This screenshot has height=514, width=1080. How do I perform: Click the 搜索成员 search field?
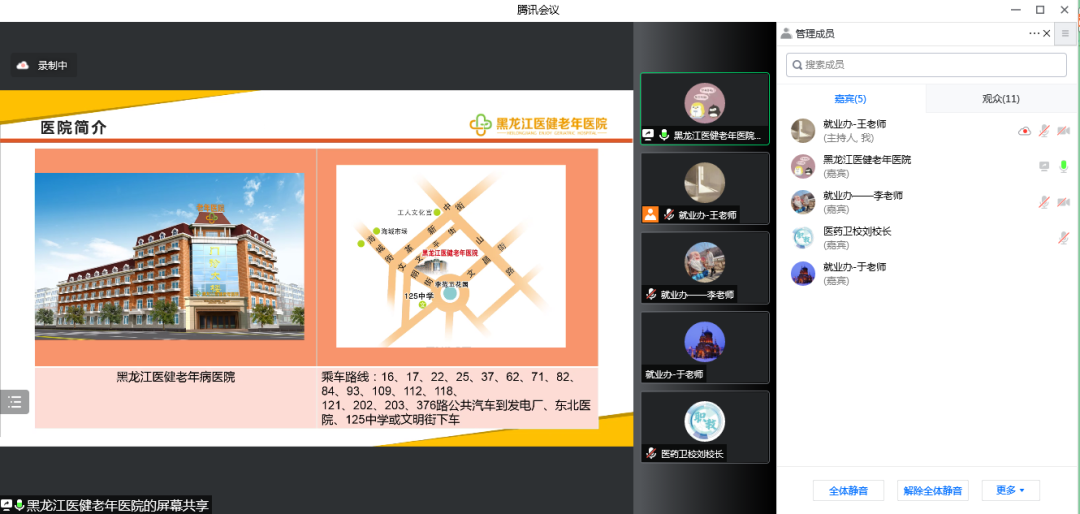click(926, 65)
